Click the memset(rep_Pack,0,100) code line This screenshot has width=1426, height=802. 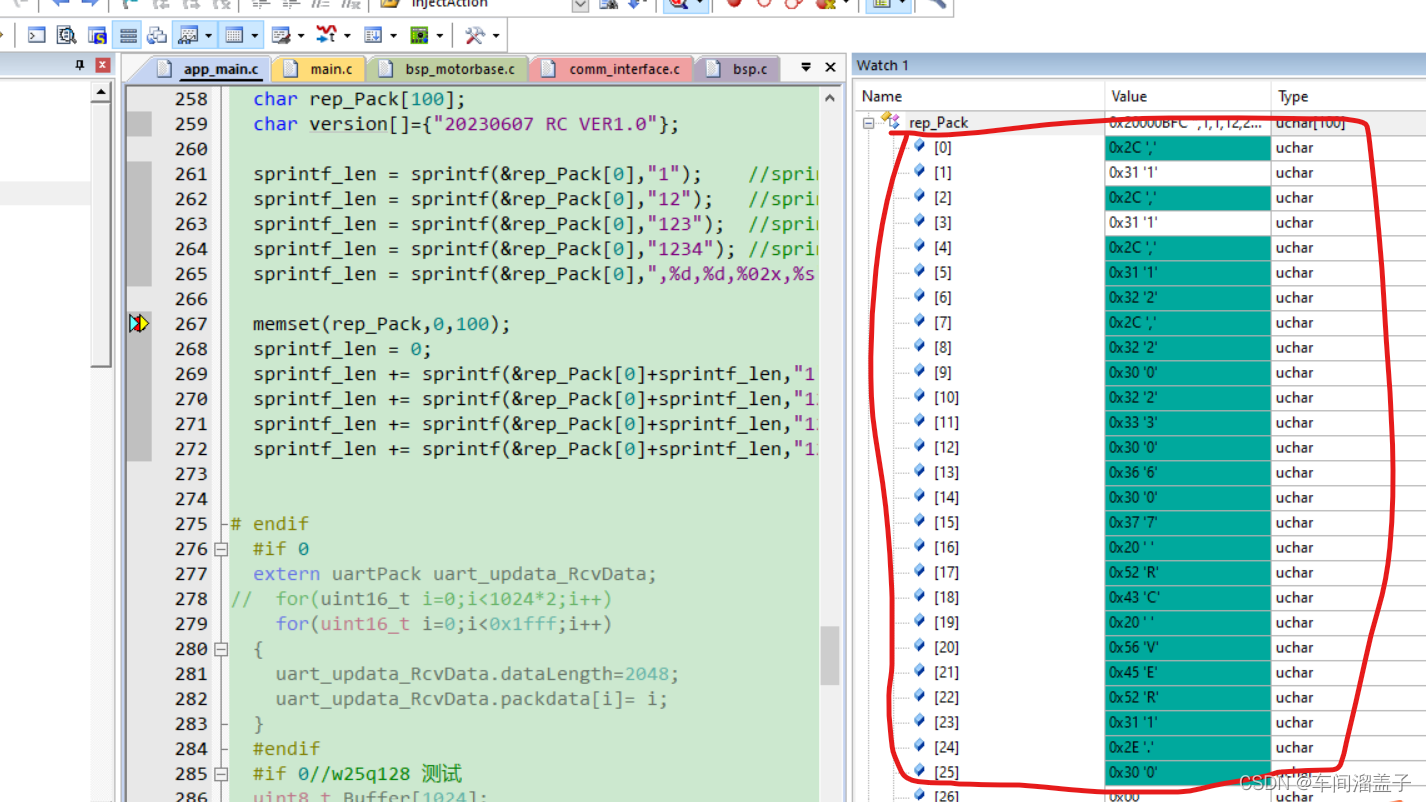(x=382, y=324)
